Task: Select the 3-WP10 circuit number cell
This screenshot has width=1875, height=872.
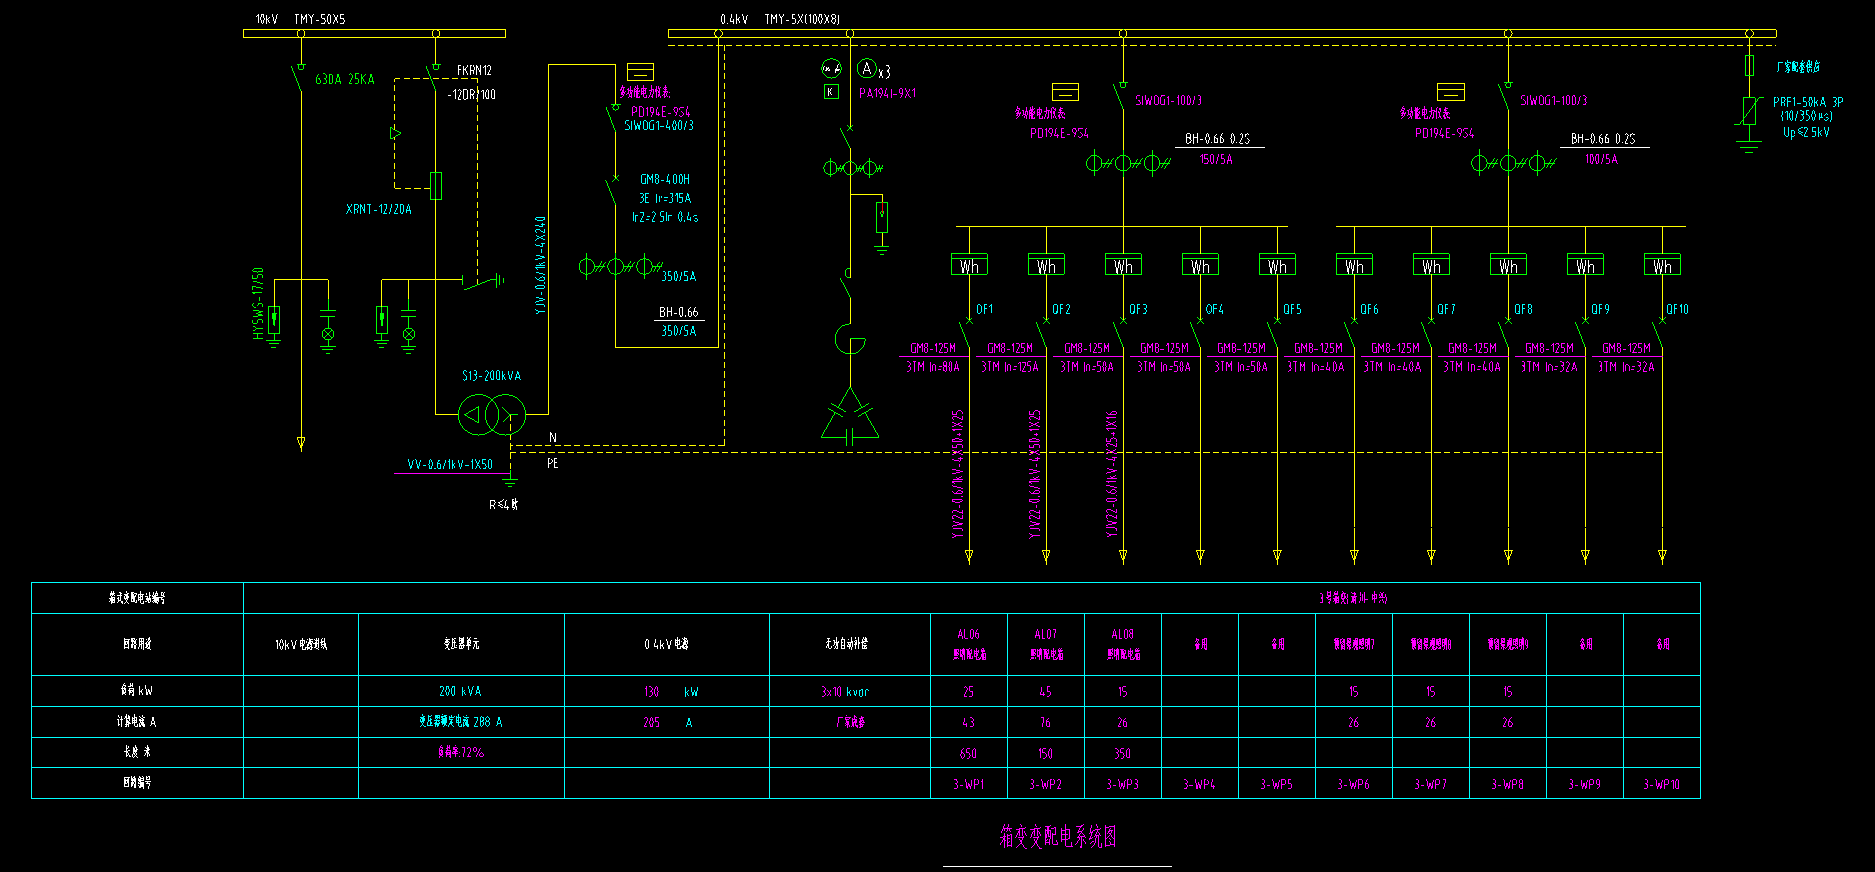Action: pyautogui.click(x=1661, y=784)
